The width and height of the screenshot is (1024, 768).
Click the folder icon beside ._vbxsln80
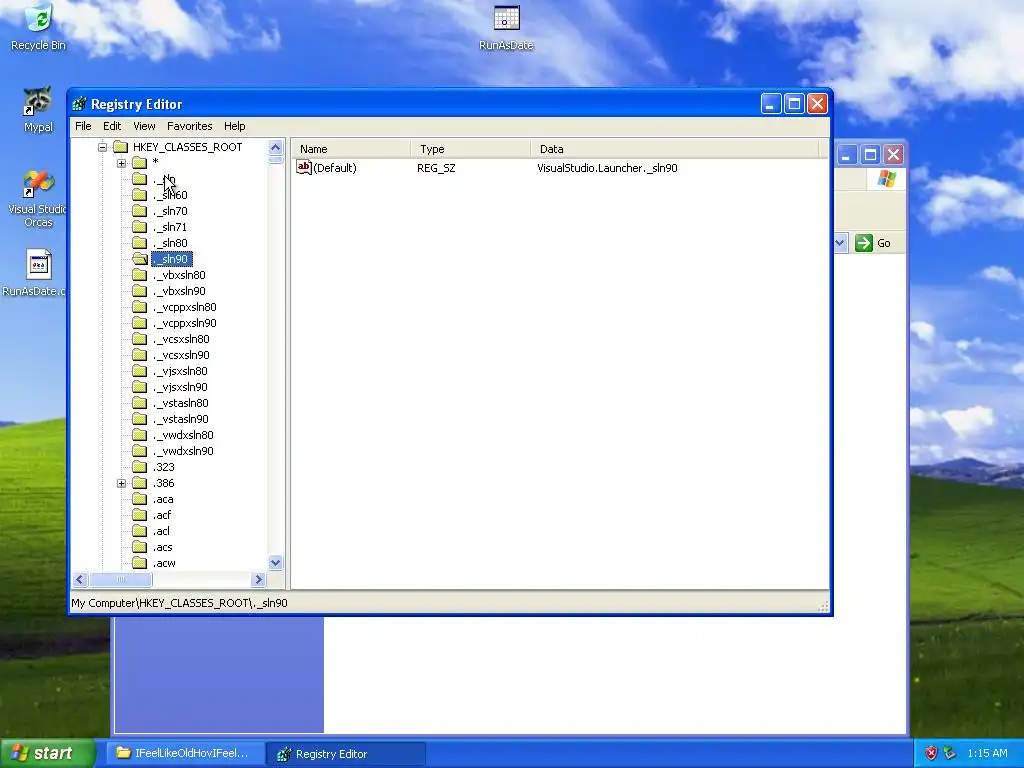(x=139, y=275)
